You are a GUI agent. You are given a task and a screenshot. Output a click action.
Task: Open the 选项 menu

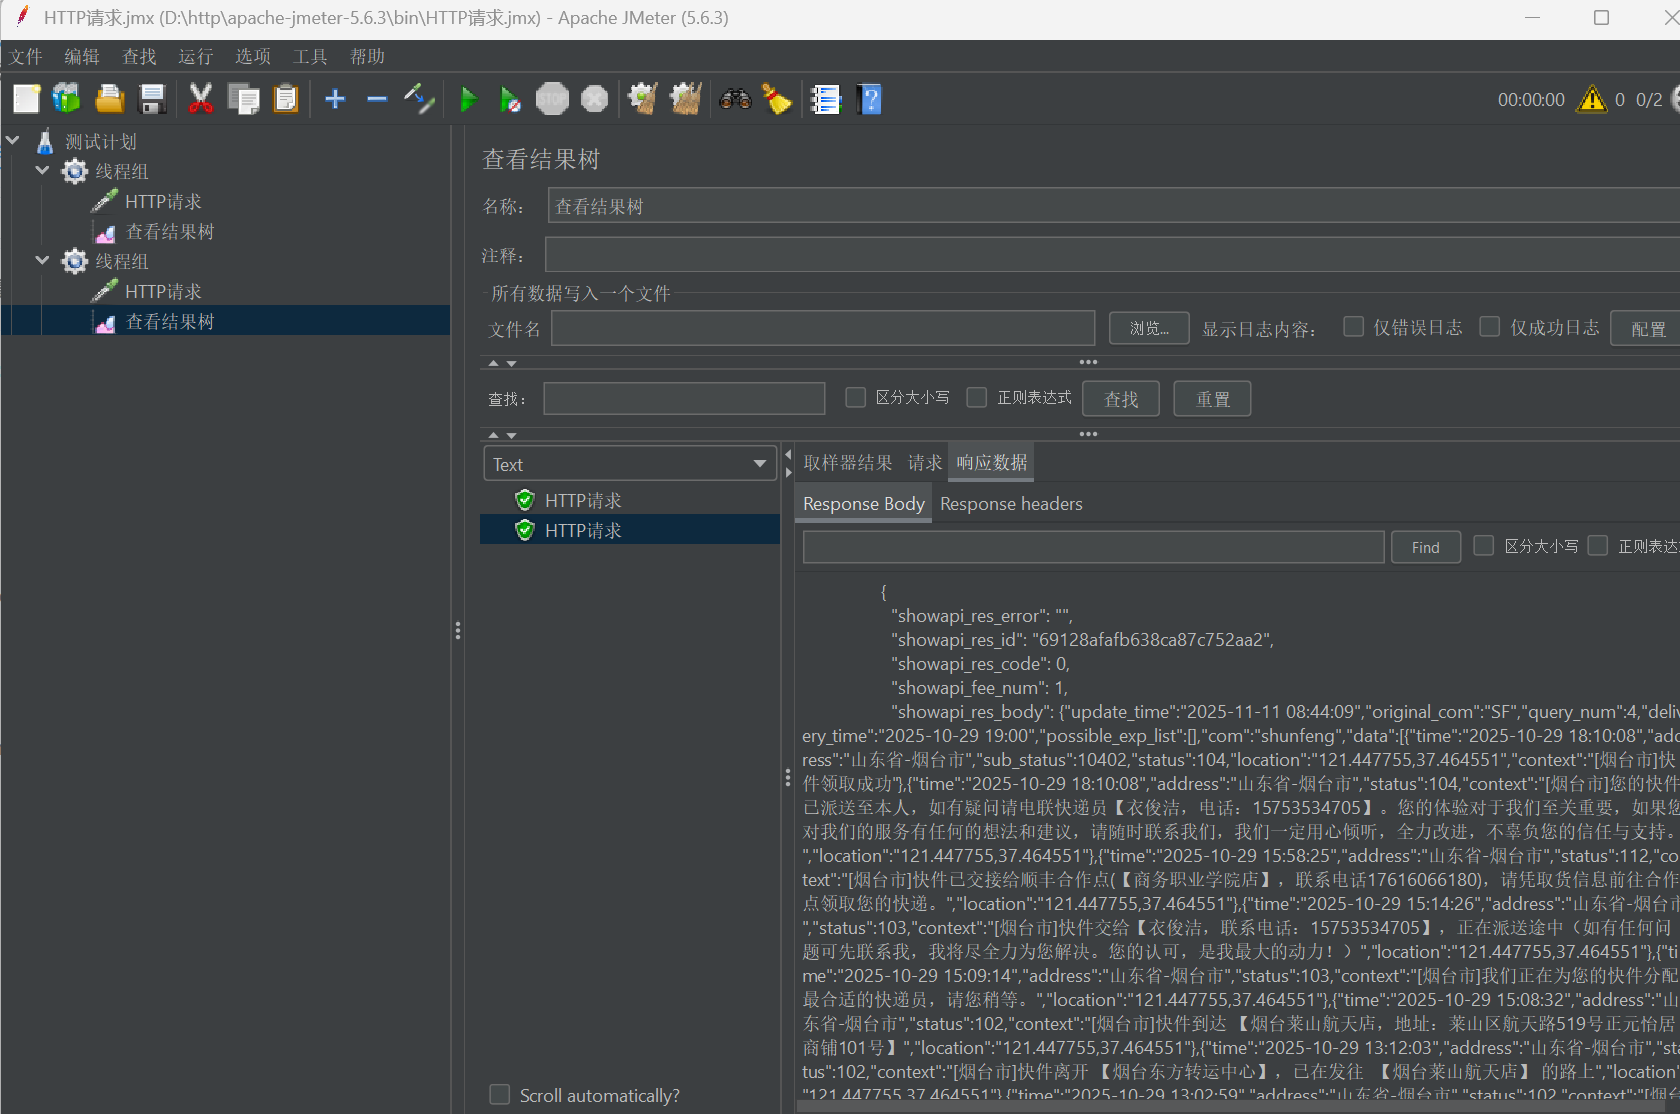(x=253, y=57)
